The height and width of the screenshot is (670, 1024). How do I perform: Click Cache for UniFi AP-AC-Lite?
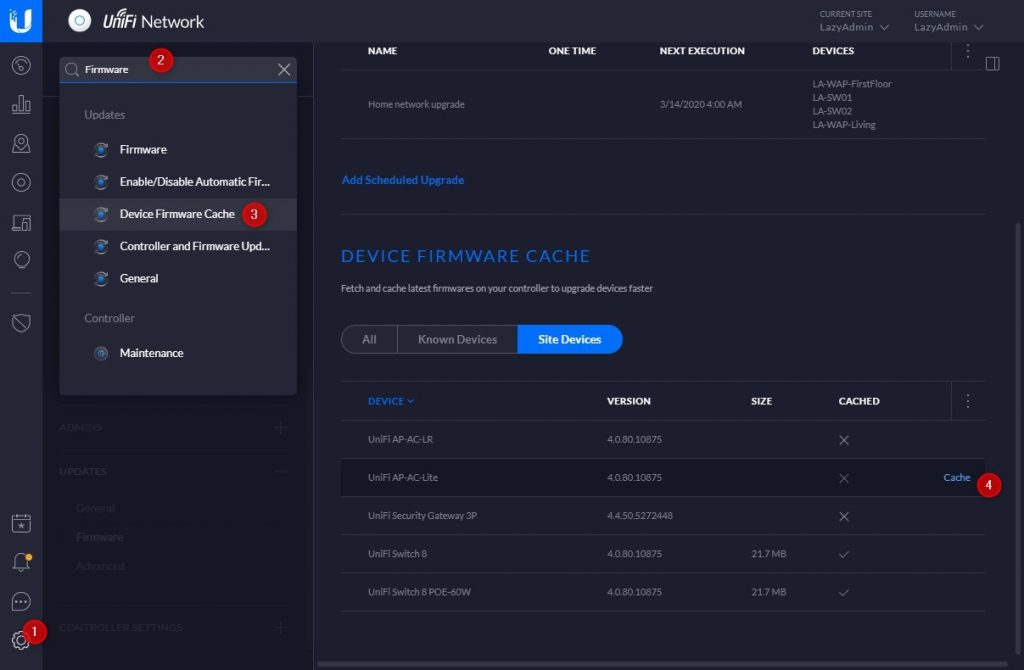(957, 478)
